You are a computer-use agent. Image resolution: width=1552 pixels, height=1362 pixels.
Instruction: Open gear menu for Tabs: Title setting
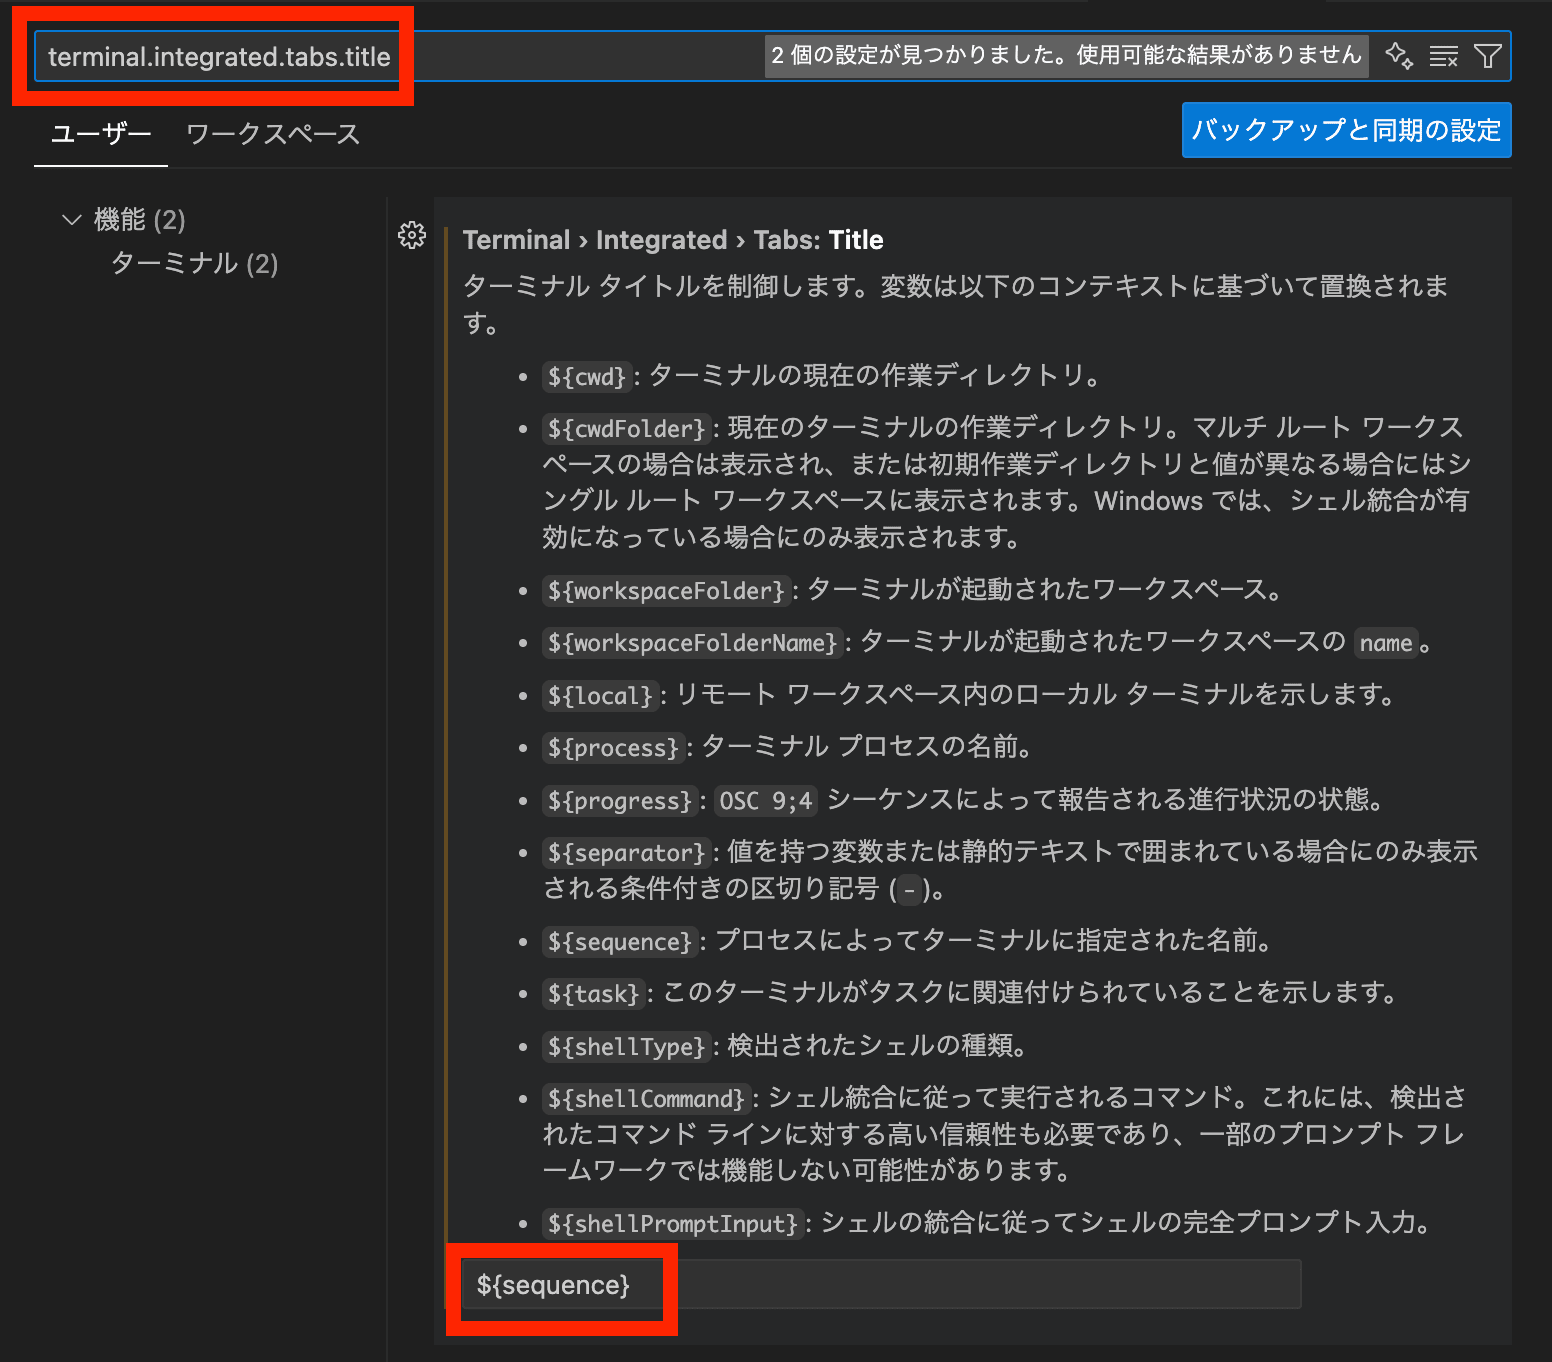[412, 235]
